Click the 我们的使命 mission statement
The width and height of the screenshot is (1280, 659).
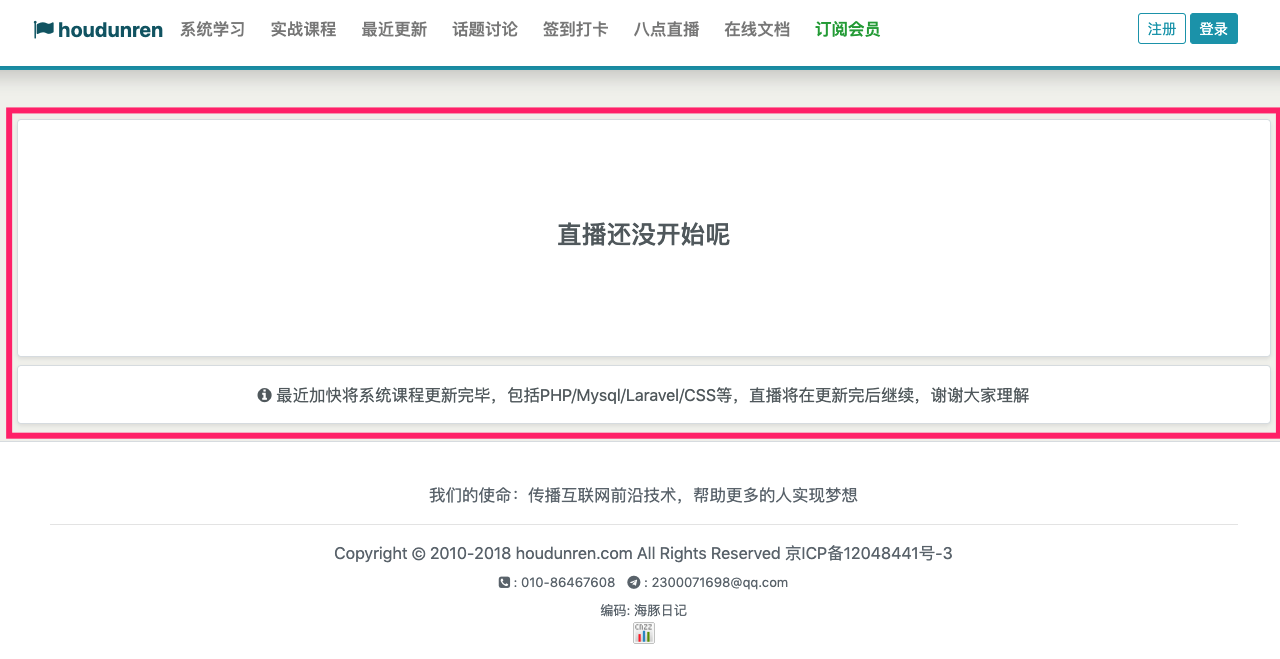(x=644, y=495)
